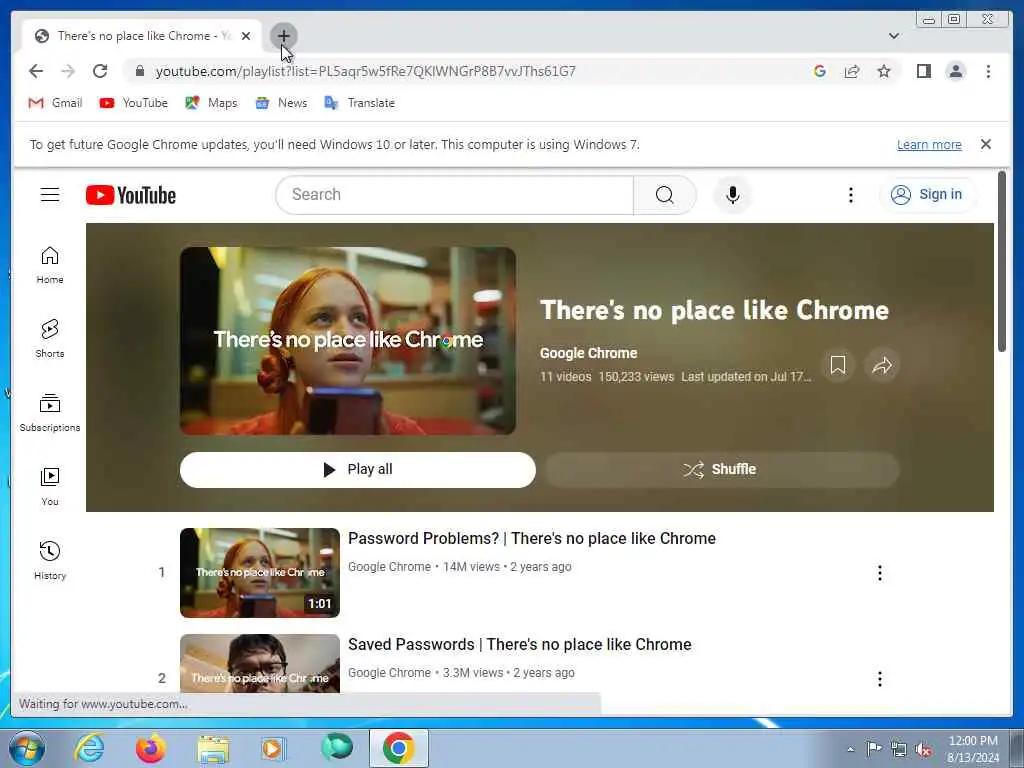Open Windows Media Player on taskbar
This screenshot has height=768, width=1024.
274,748
